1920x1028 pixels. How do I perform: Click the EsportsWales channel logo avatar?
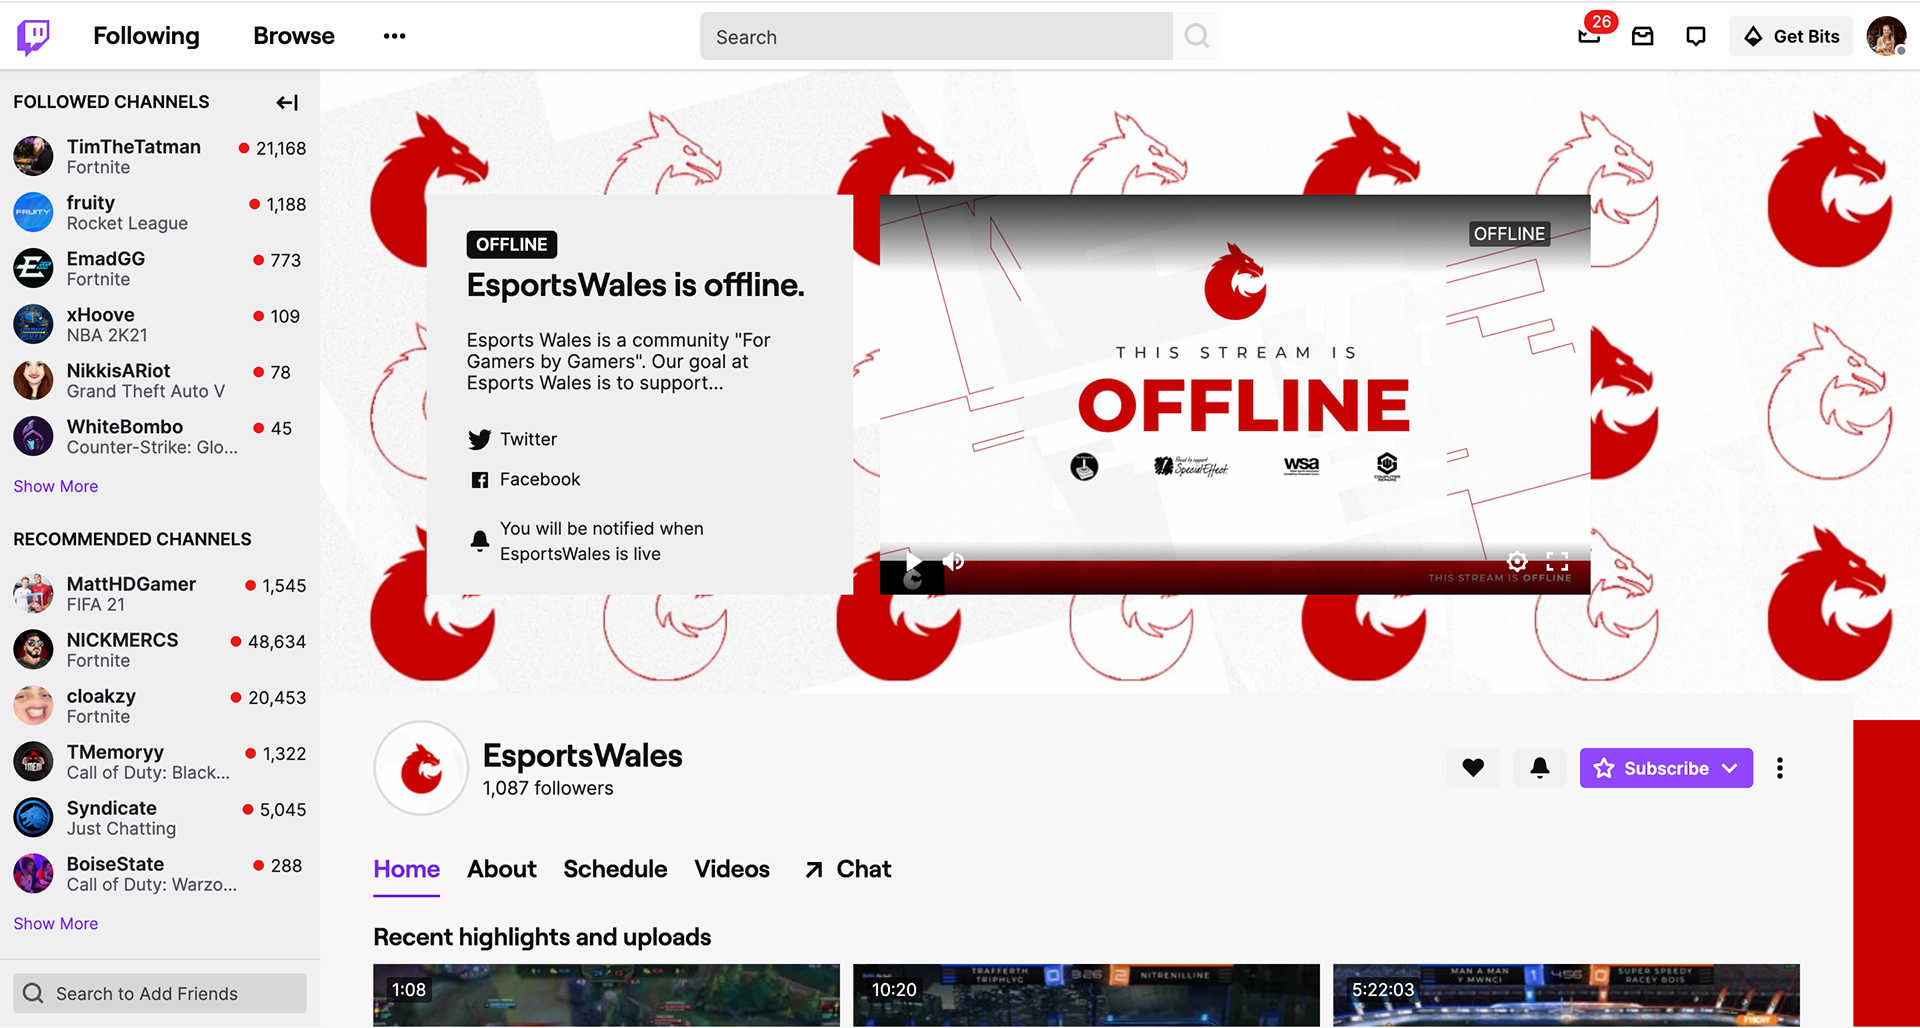point(421,768)
